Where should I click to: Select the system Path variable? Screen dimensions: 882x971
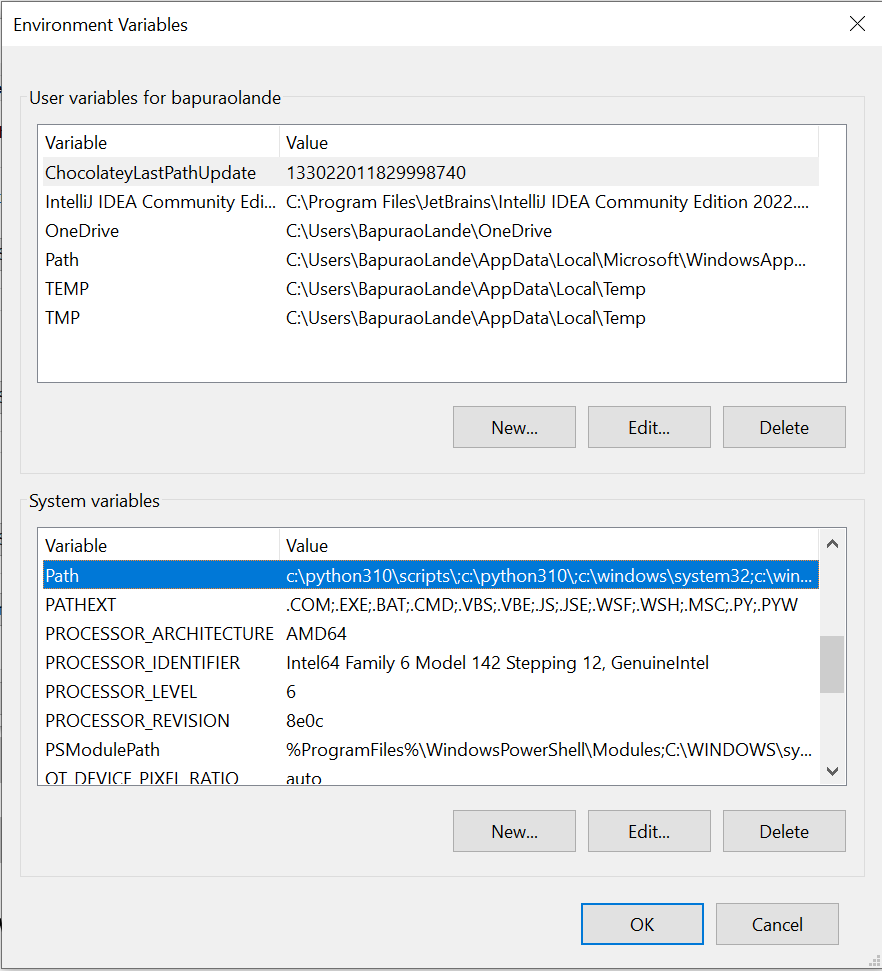tap(62, 576)
